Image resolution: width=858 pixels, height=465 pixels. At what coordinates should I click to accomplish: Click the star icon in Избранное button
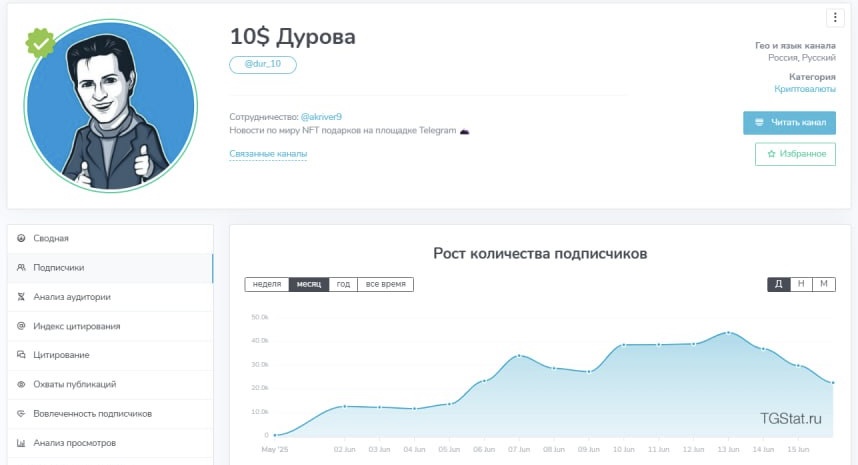771,154
